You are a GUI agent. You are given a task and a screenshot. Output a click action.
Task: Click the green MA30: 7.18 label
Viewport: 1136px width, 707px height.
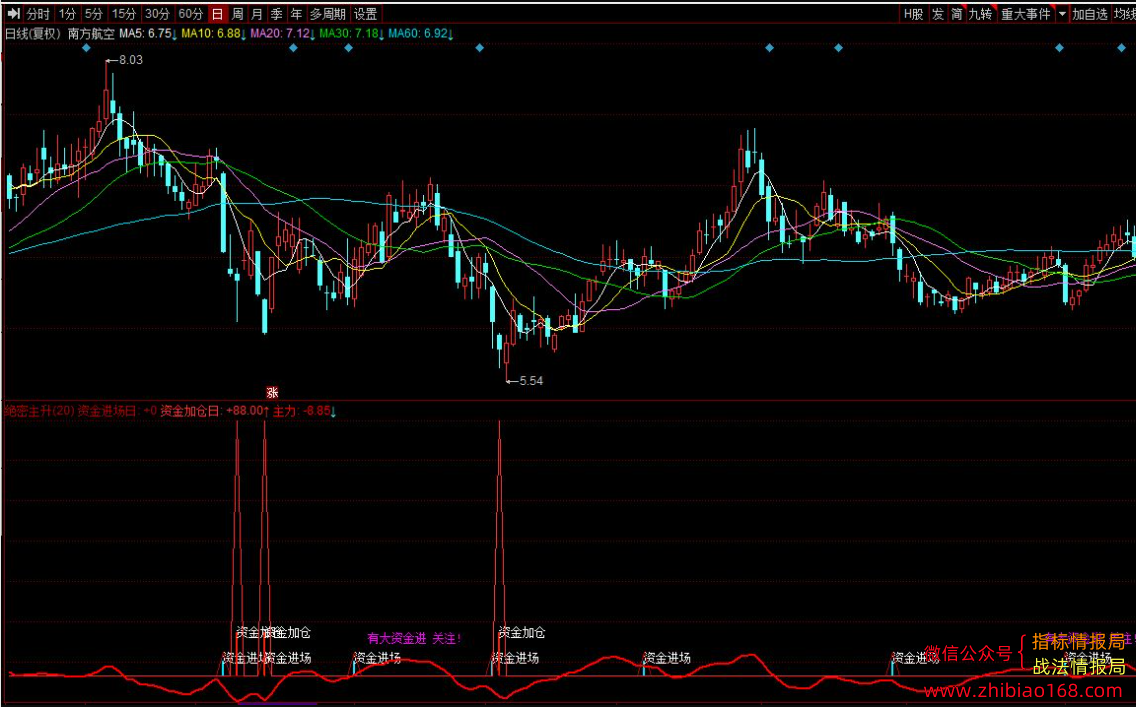352,33
